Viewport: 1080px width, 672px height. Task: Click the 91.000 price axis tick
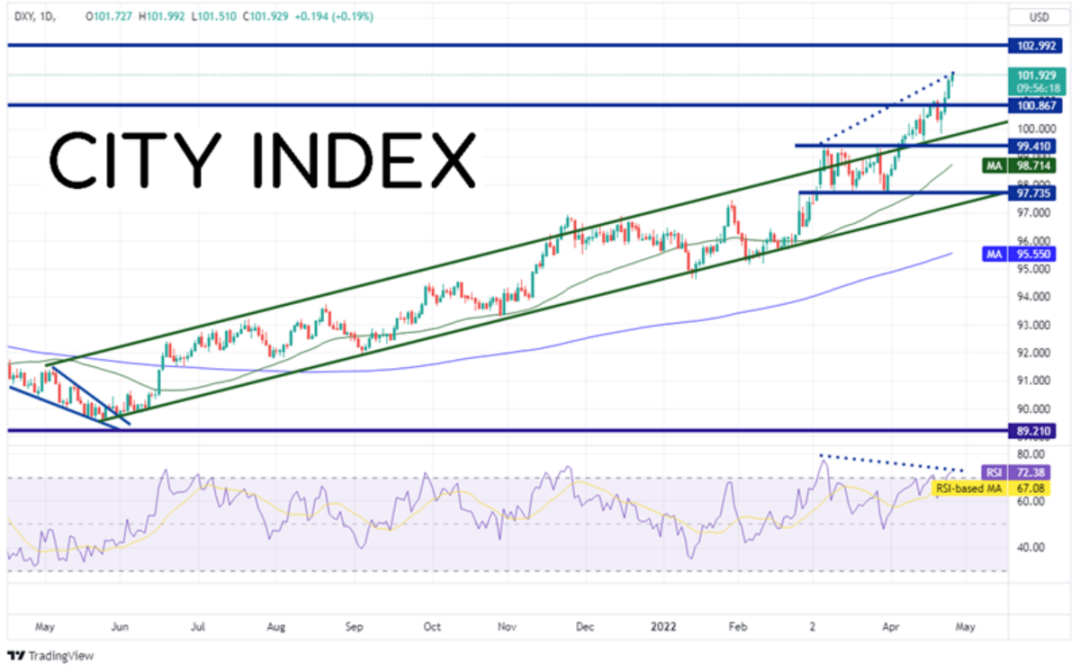[x=1033, y=381]
